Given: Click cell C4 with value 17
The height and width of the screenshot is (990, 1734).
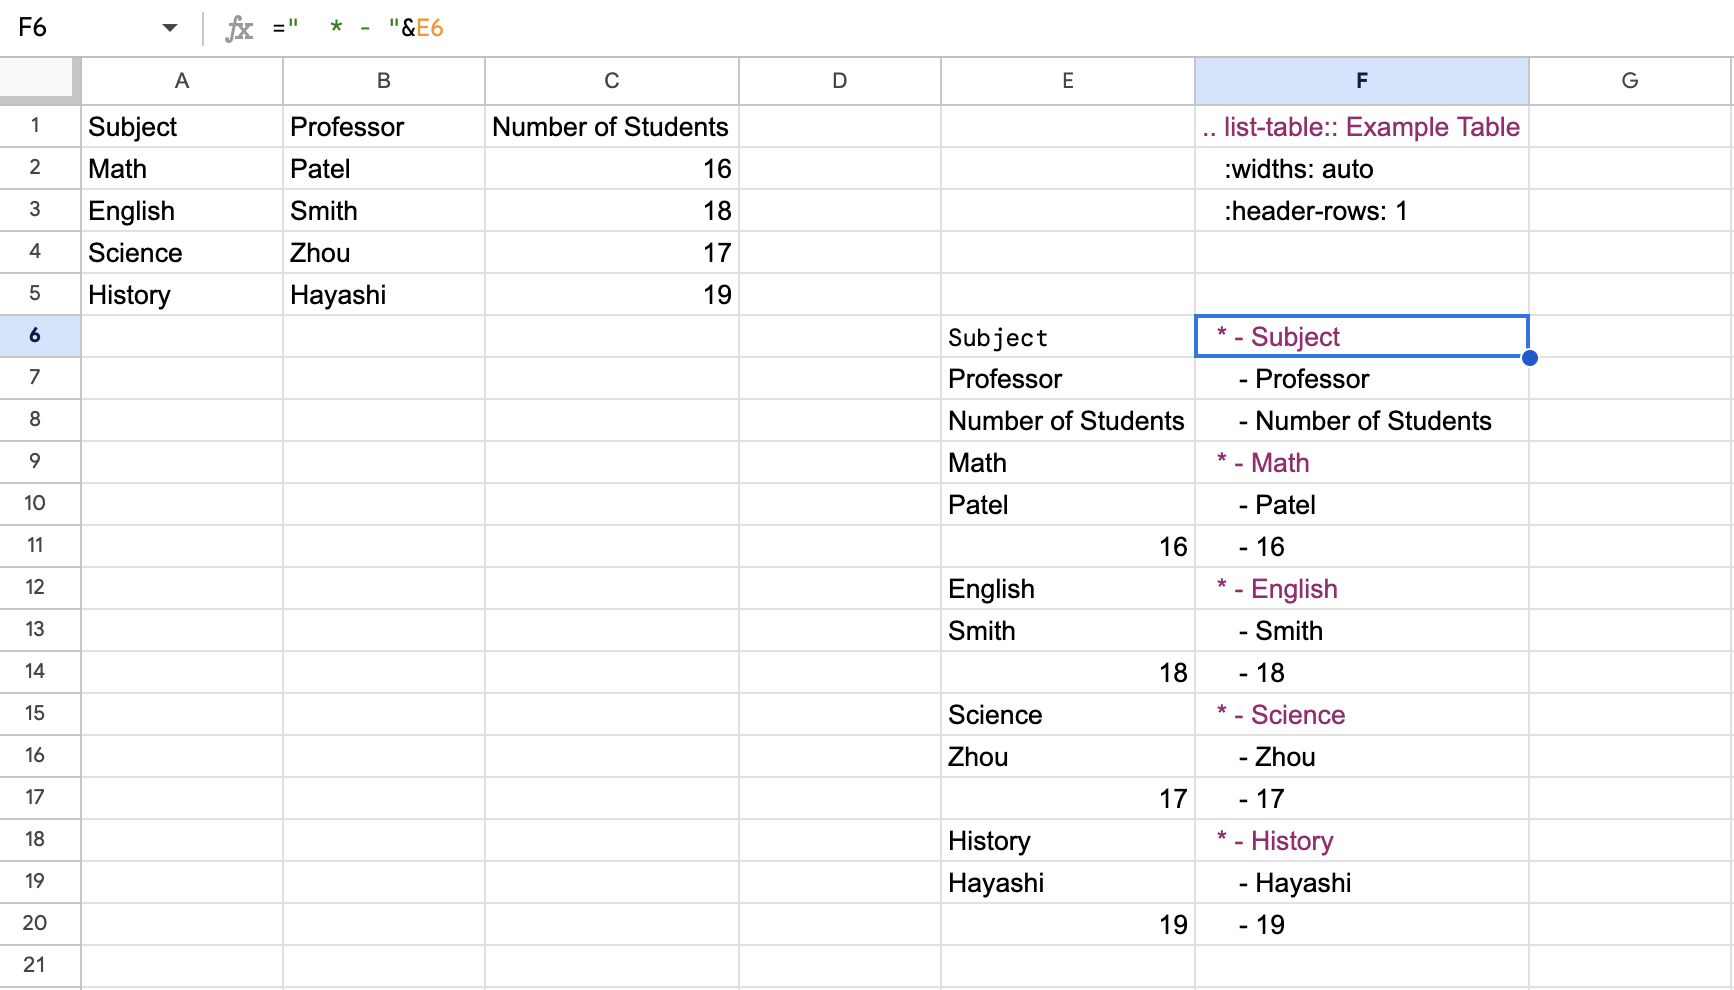Looking at the screenshot, I should coord(612,253).
